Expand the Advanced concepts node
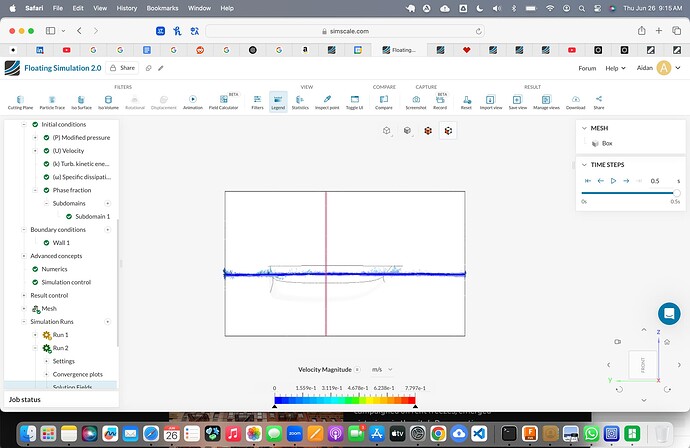Image resolution: width=690 pixels, height=448 pixels. click(x=24, y=256)
